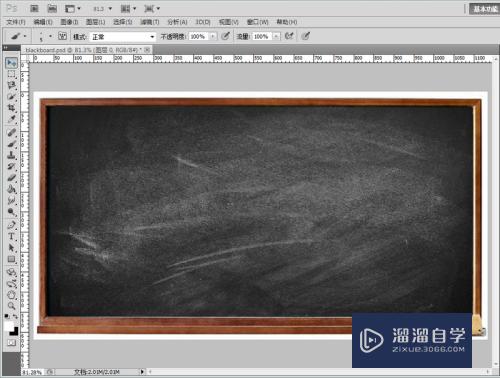Open the 图像(I) Image menu

[x=69, y=22]
